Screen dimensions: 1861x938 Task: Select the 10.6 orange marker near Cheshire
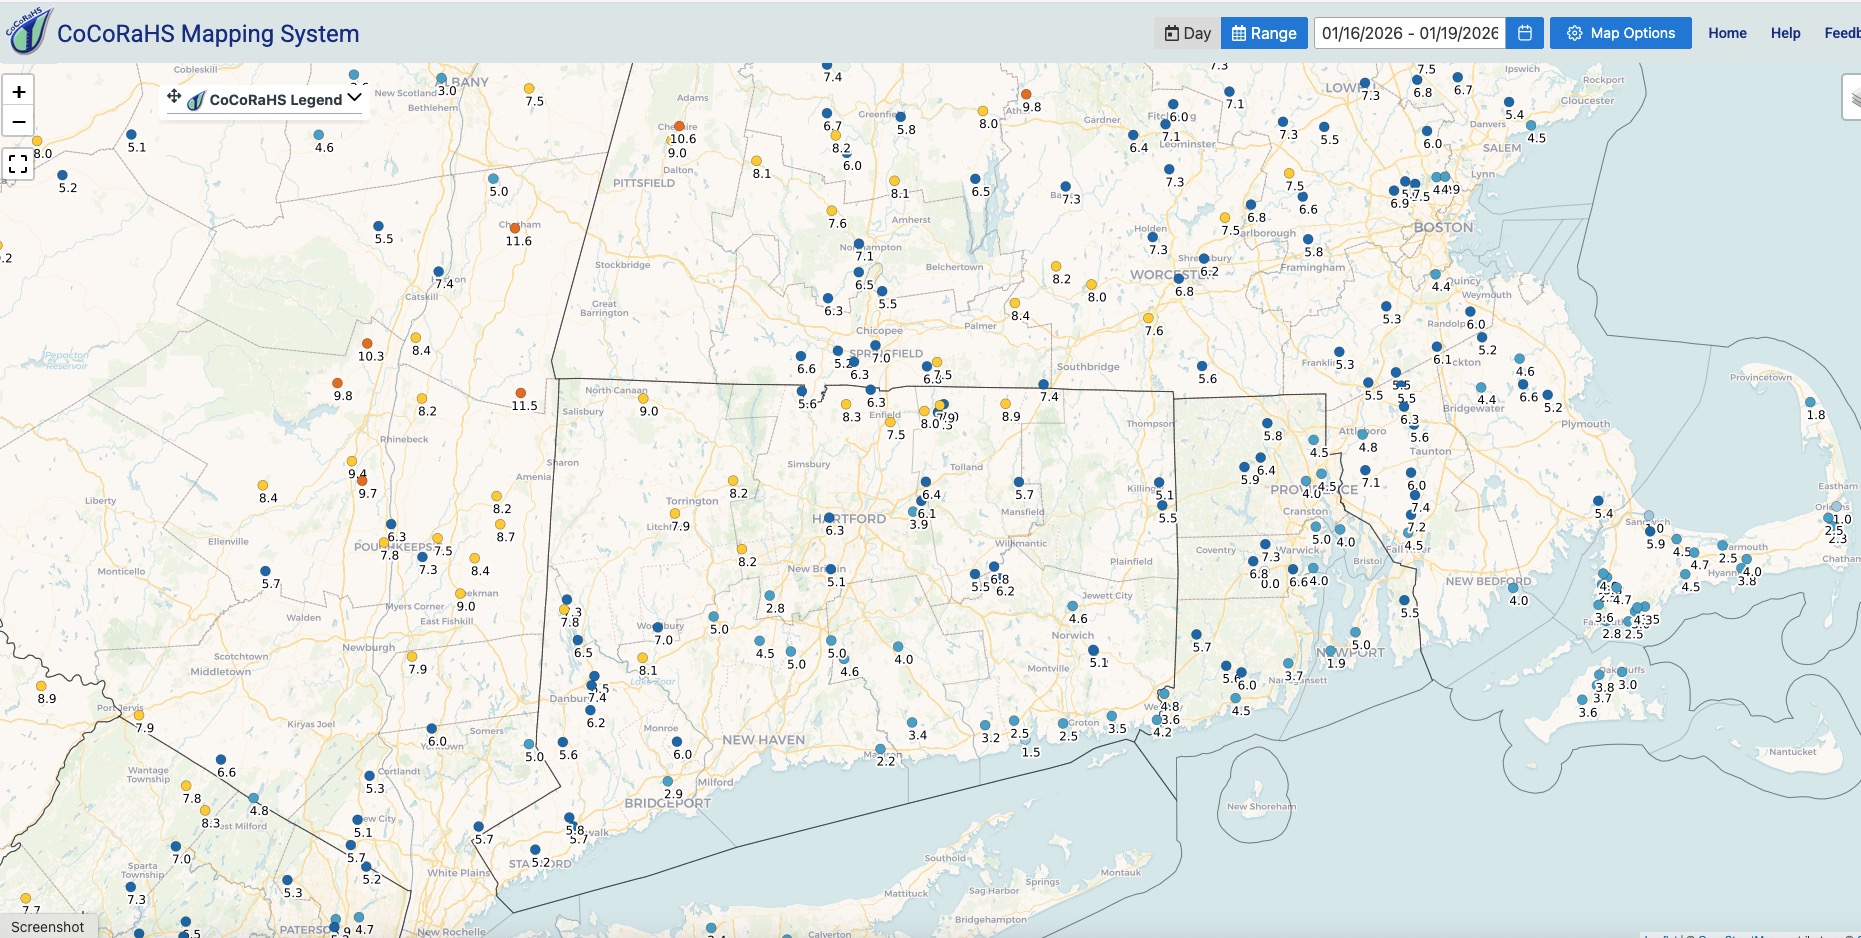tap(679, 126)
